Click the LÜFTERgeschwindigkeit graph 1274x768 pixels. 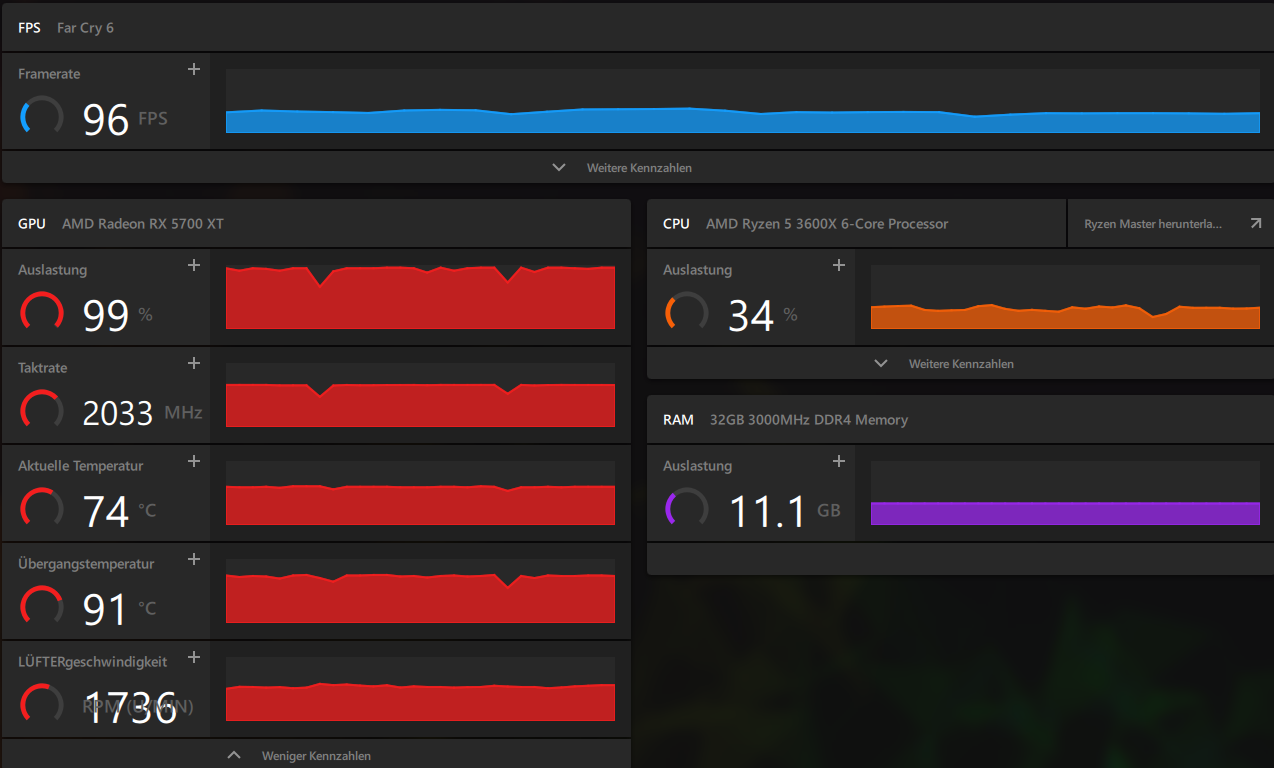[x=420, y=689]
